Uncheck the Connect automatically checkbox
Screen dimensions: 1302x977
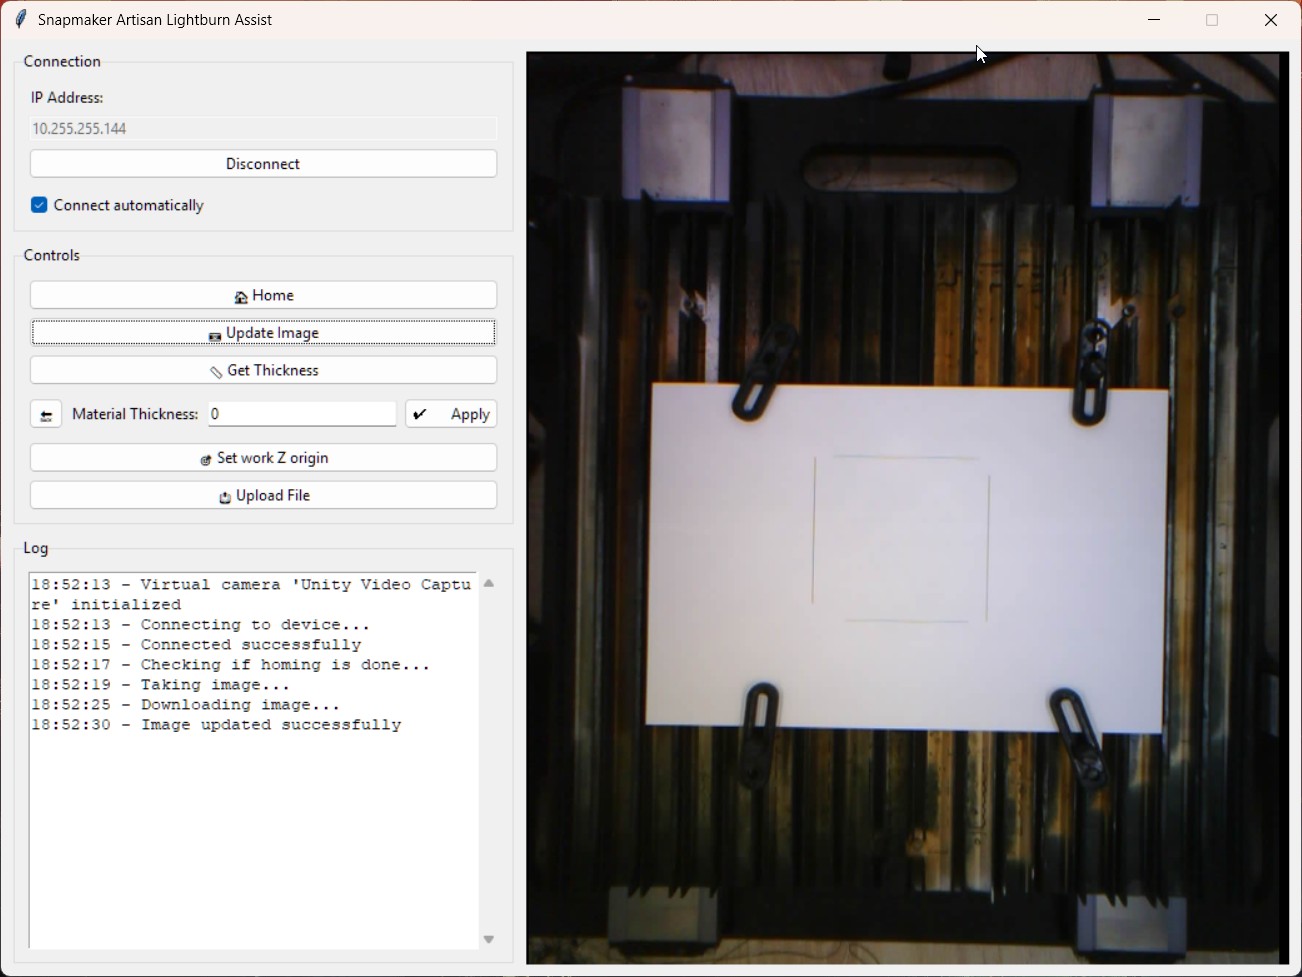(x=39, y=206)
